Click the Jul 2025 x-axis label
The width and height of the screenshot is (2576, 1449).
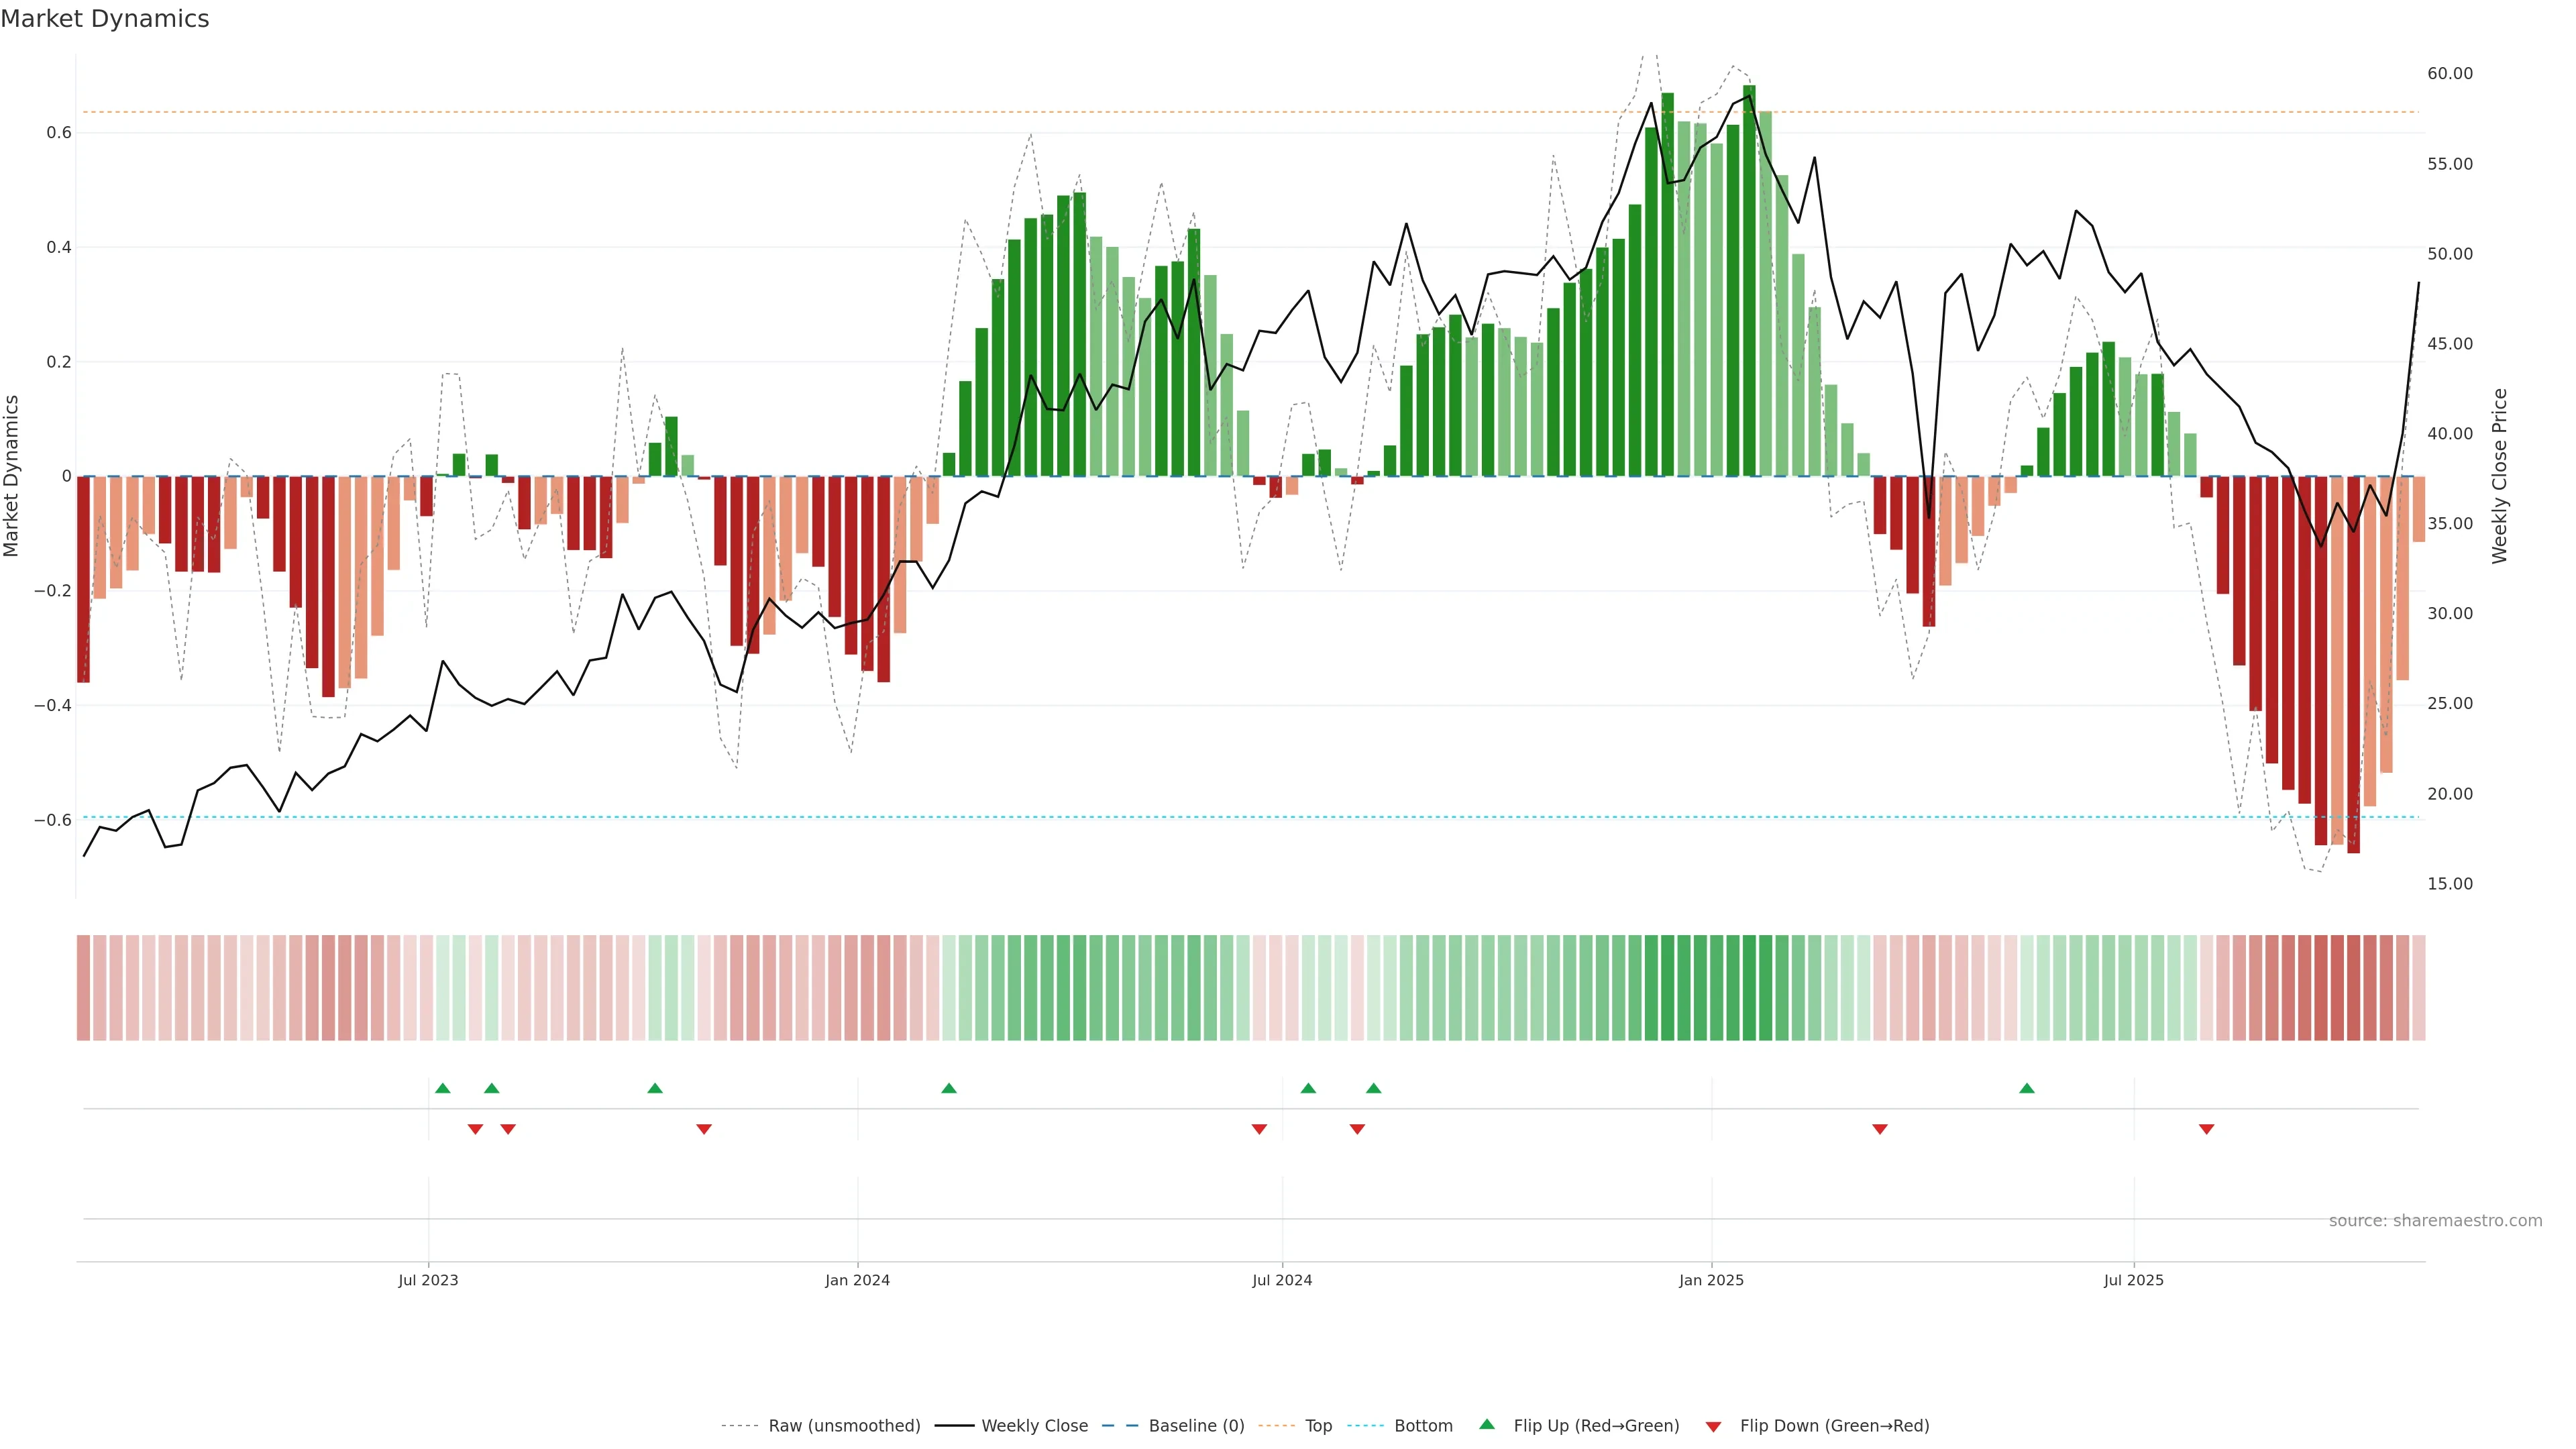click(2133, 1280)
